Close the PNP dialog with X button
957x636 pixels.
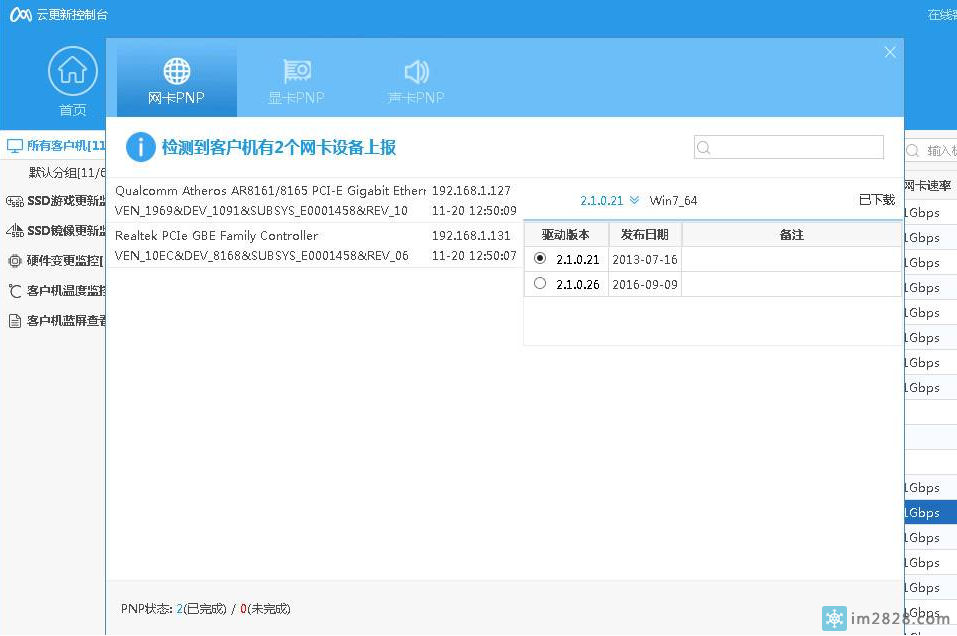click(890, 52)
